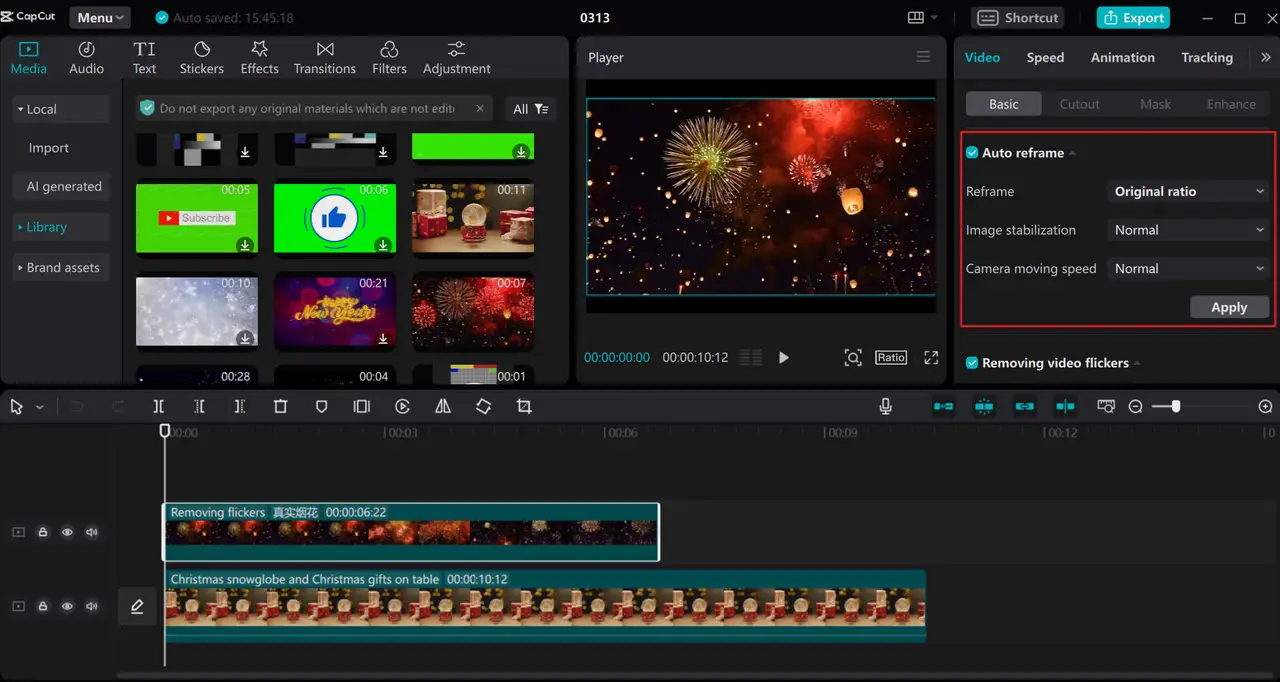Viewport: 1280px width, 682px height.
Task: Disable the Removing video flickers checkbox
Action: click(x=972, y=363)
